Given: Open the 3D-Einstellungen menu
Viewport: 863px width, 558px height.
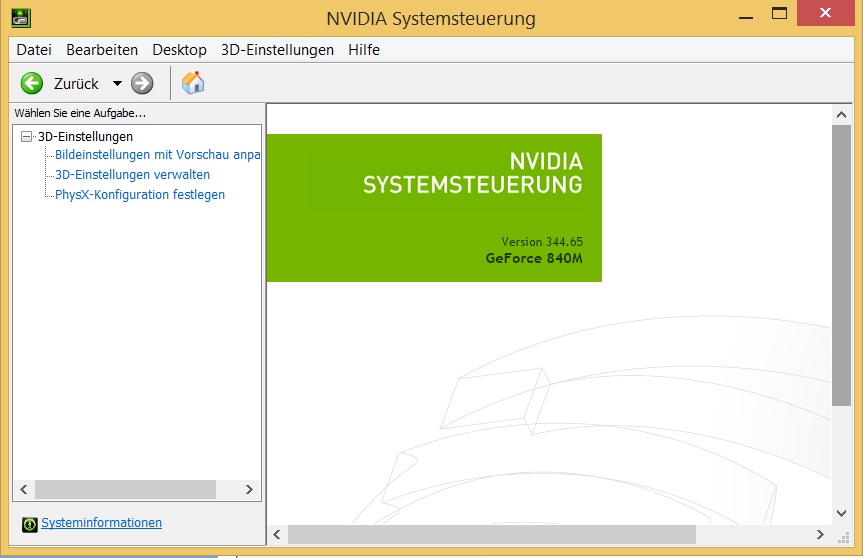Looking at the screenshot, I should click(277, 50).
